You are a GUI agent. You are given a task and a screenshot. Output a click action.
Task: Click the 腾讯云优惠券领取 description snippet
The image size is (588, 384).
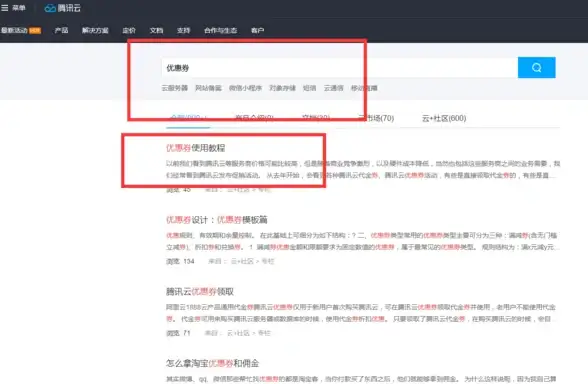362,313
